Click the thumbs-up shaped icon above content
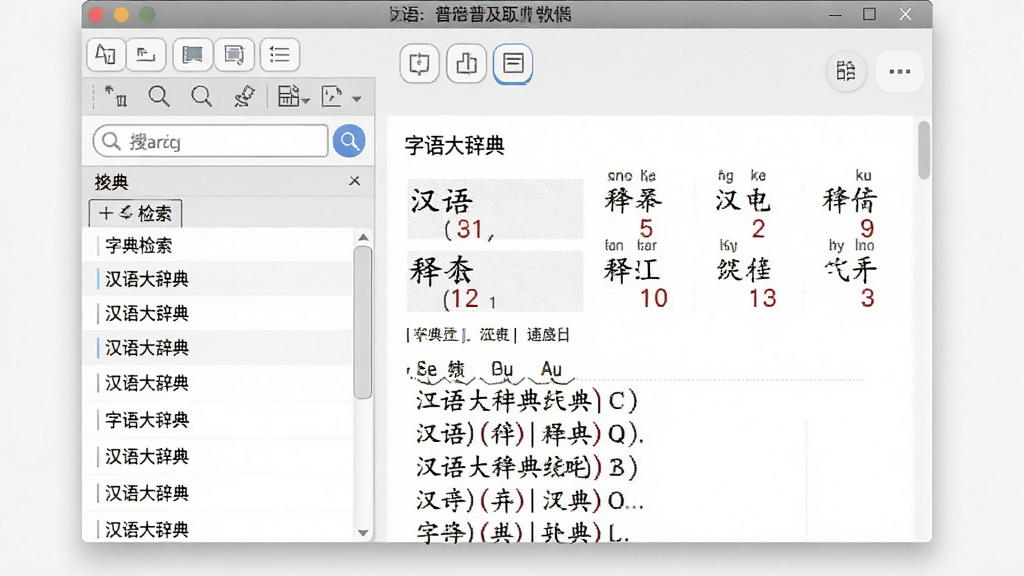1024x576 pixels. [x=466, y=63]
